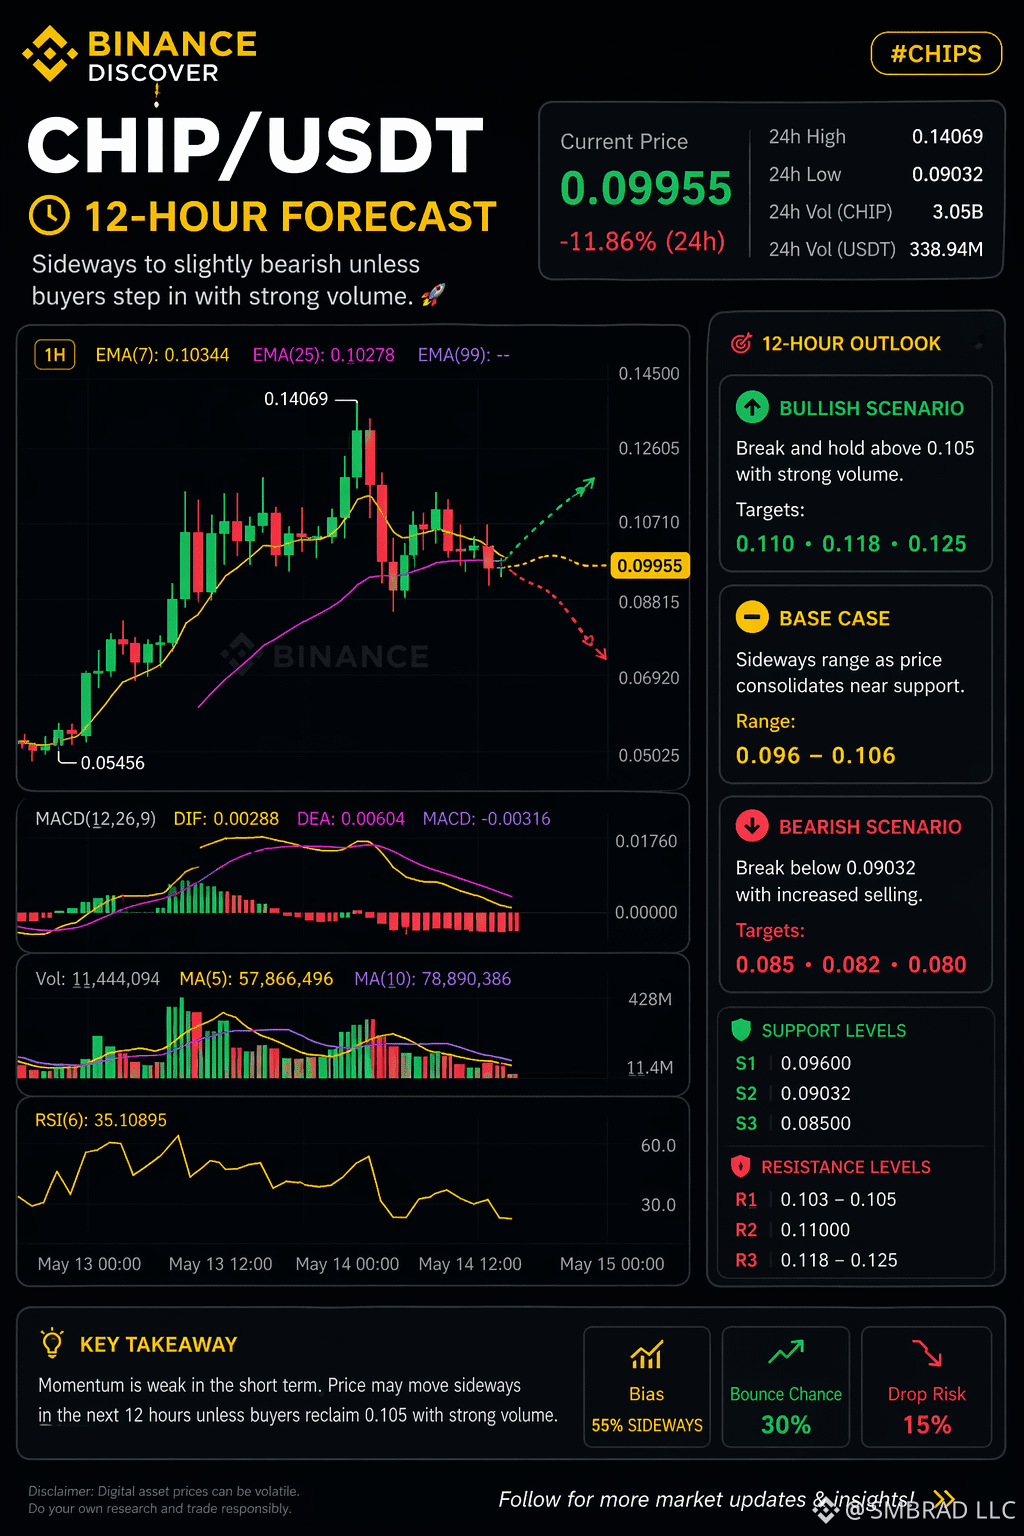Click the disclaimer text at bottom left
This screenshot has height=1536, width=1024.
[163, 1499]
